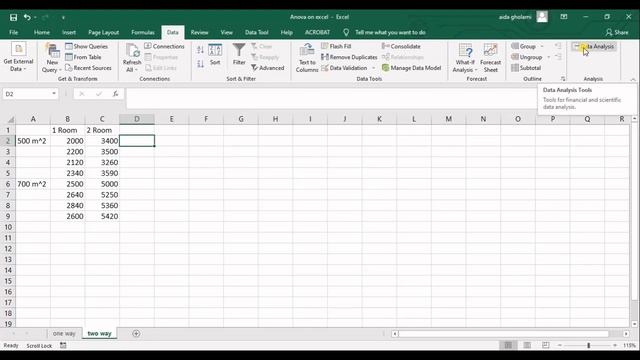640x360 pixels.
Task: Open Connections in the ribbon
Action: pos(164,46)
